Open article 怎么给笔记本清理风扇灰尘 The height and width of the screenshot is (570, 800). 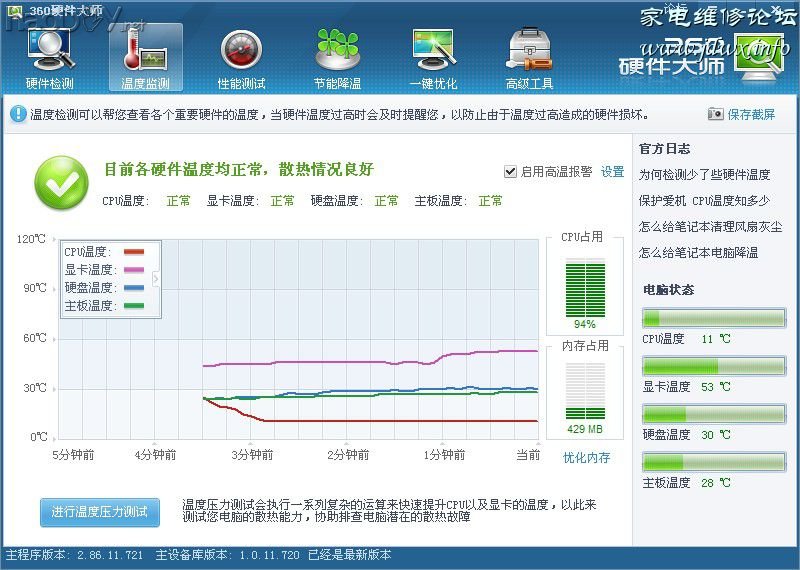[x=710, y=227]
